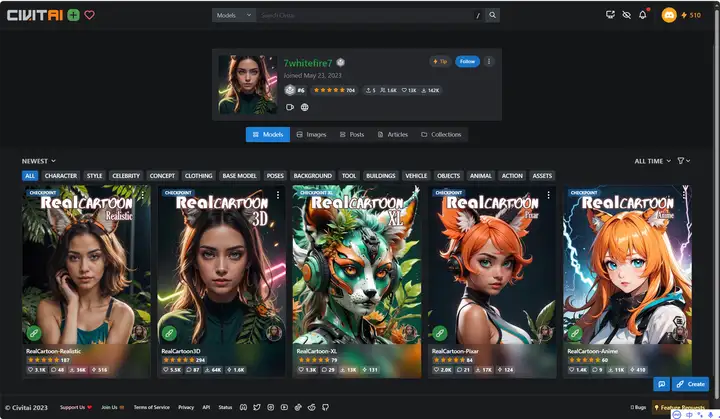Click the 510 buzz lightning balance
This screenshot has width=720, height=419.
[691, 15]
